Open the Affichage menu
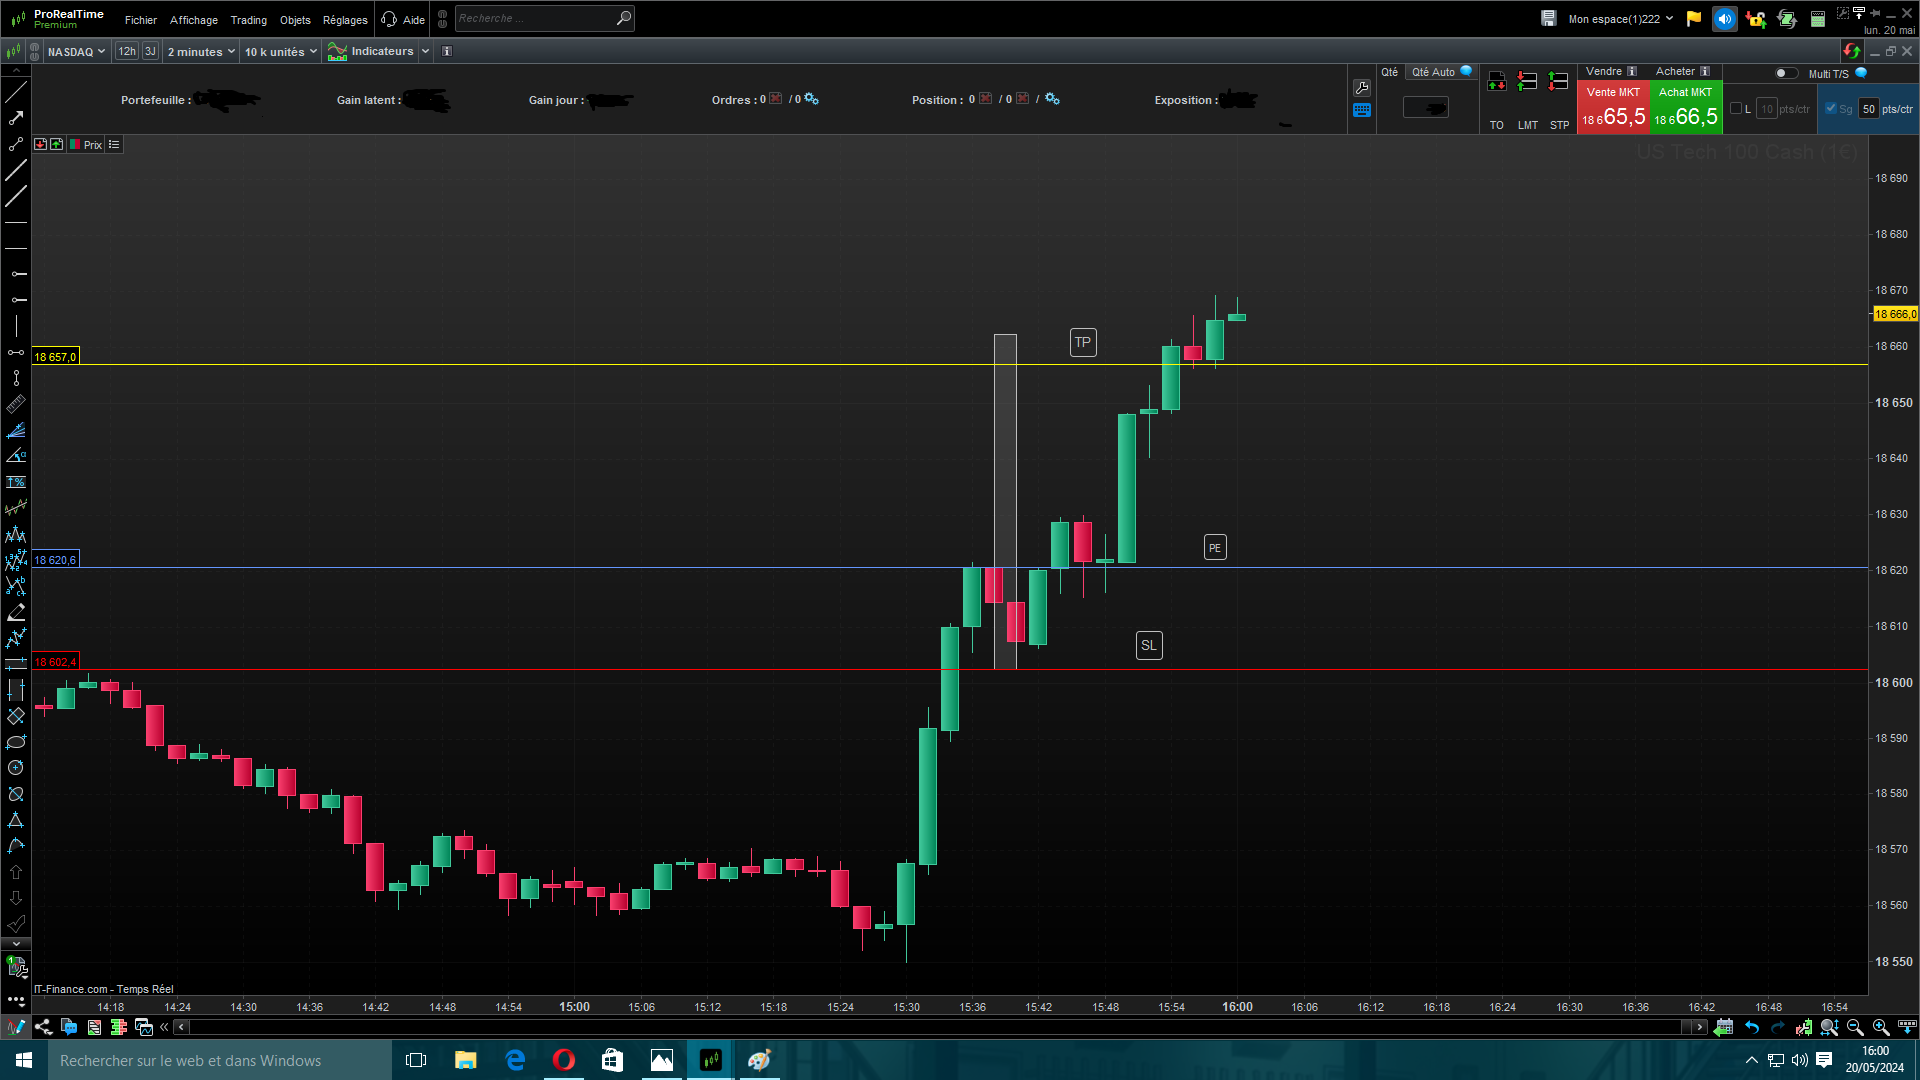The image size is (1920, 1080). [x=193, y=20]
